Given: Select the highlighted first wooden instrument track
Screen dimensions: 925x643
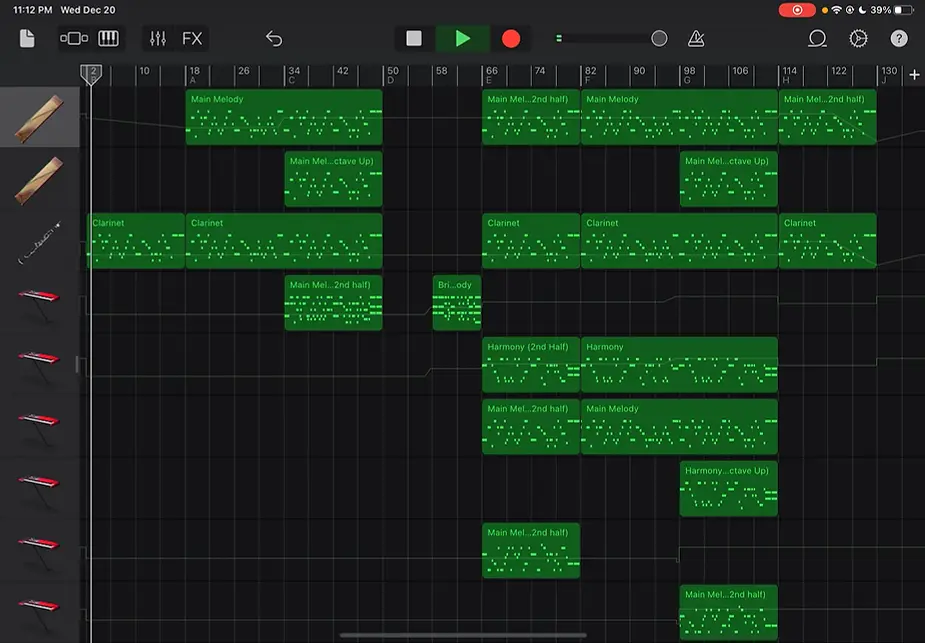Looking at the screenshot, I should click(40, 117).
